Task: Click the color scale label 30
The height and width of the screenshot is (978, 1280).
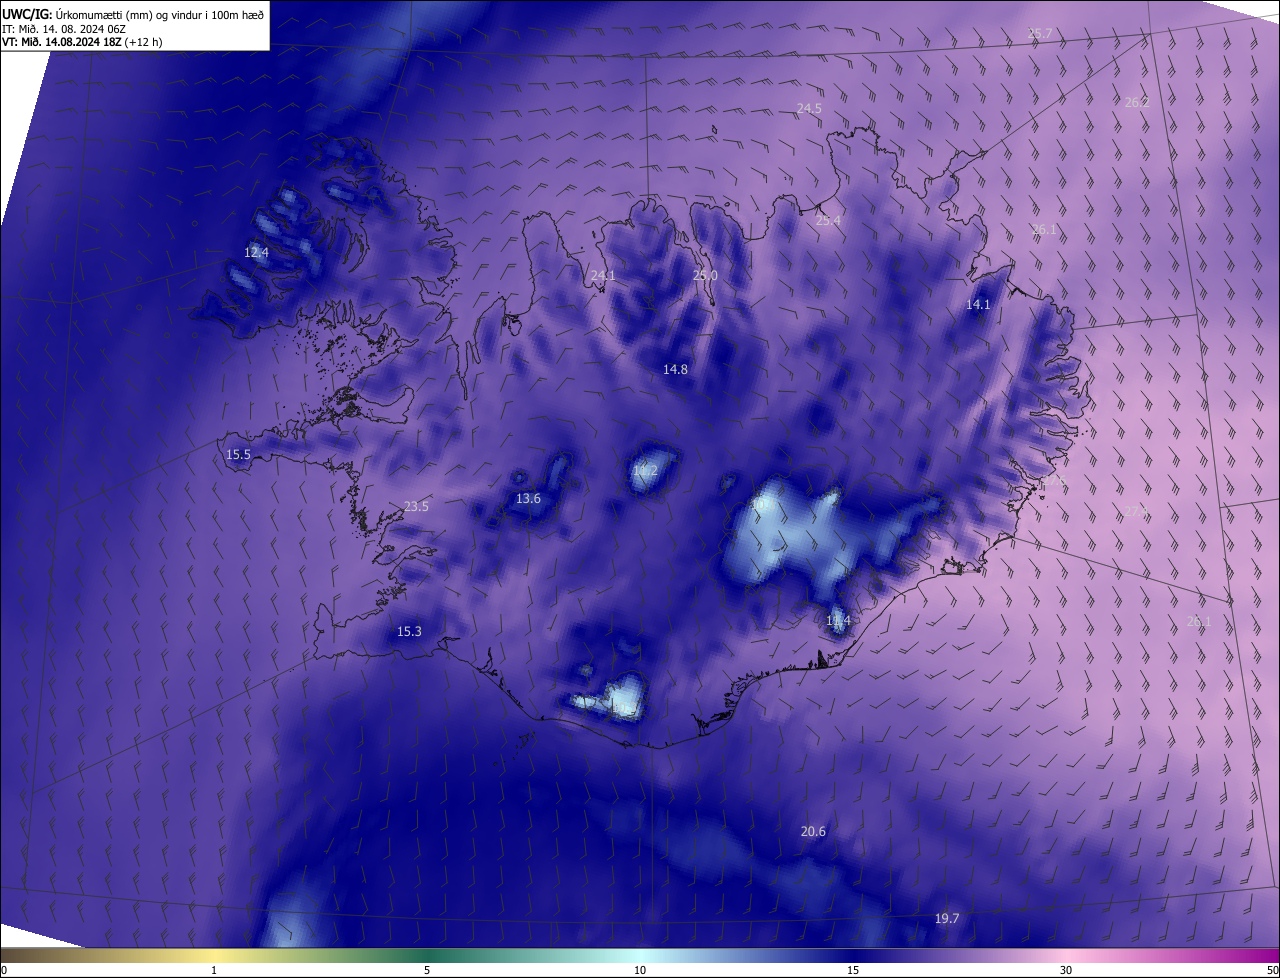Action: click(1066, 970)
